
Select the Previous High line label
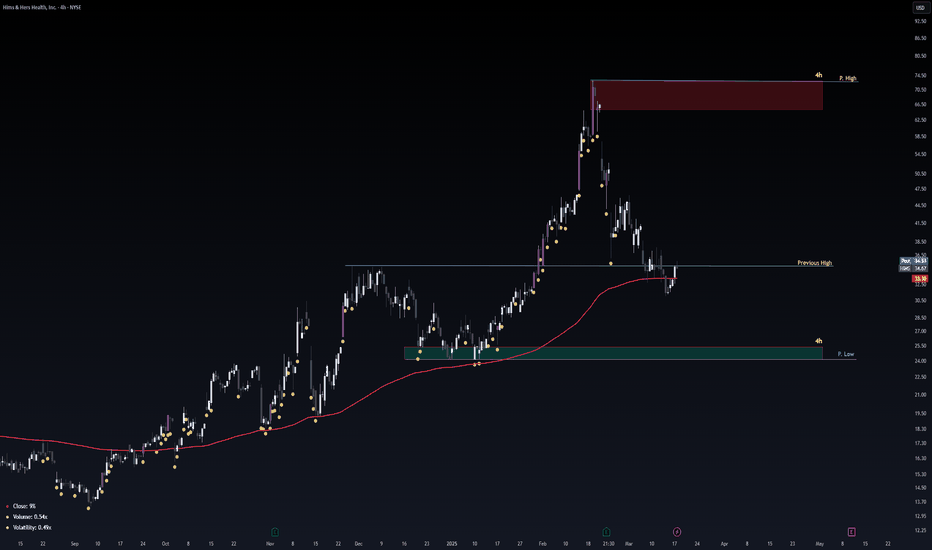(x=814, y=263)
